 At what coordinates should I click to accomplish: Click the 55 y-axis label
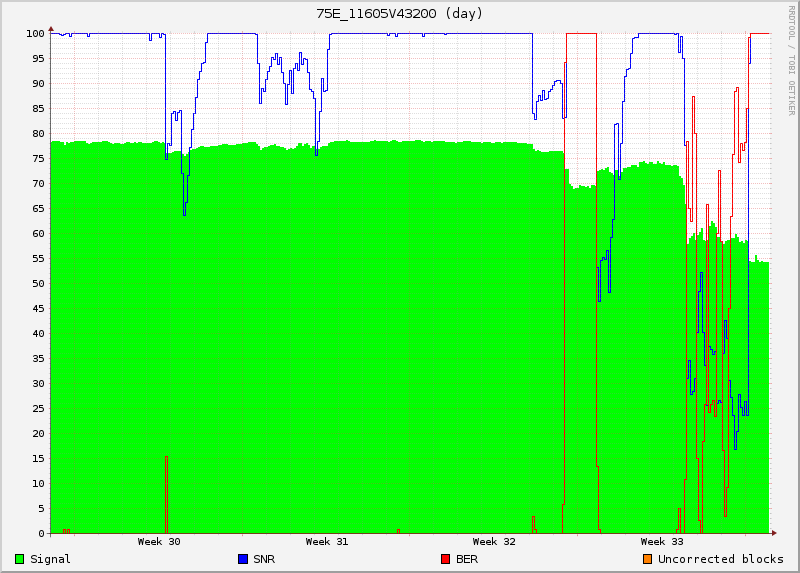coord(38,259)
